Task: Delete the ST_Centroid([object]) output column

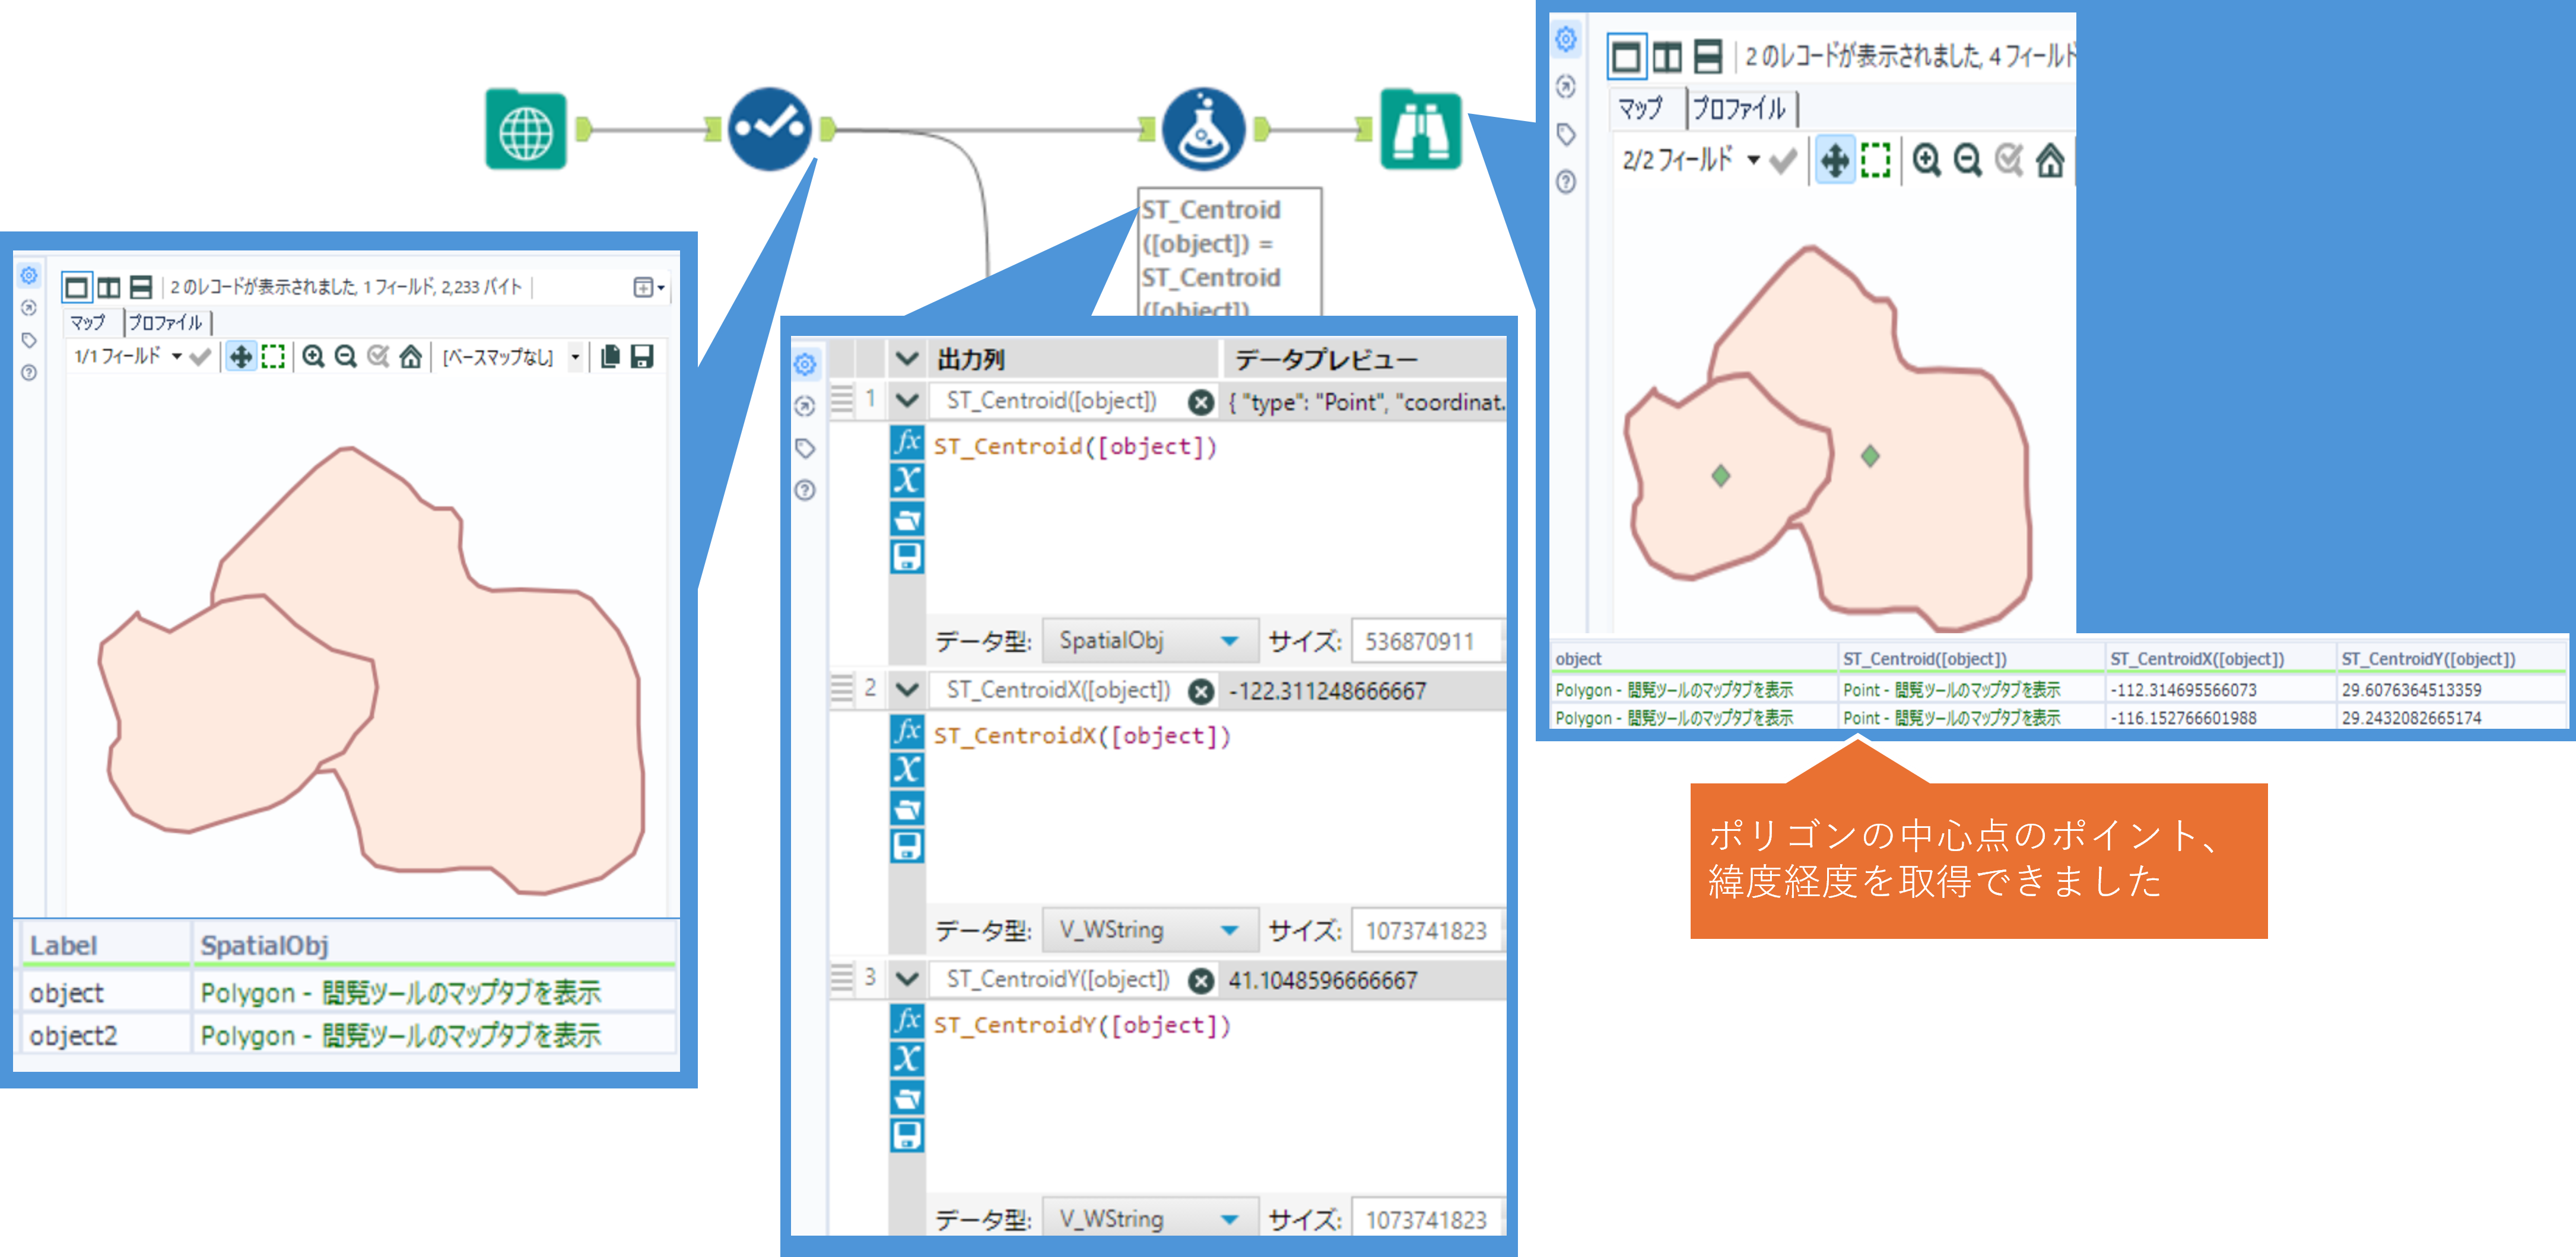Action: click(1200, 402)
